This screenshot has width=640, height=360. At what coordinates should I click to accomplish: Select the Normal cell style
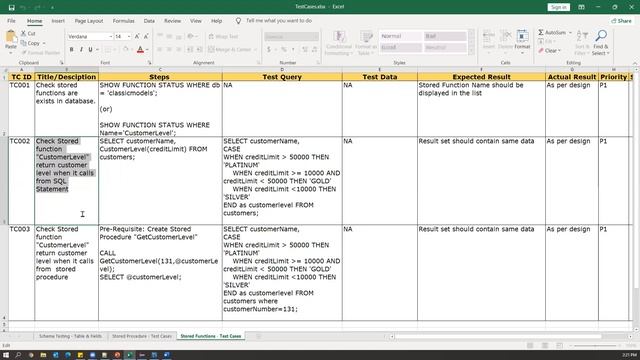[401, 36]
